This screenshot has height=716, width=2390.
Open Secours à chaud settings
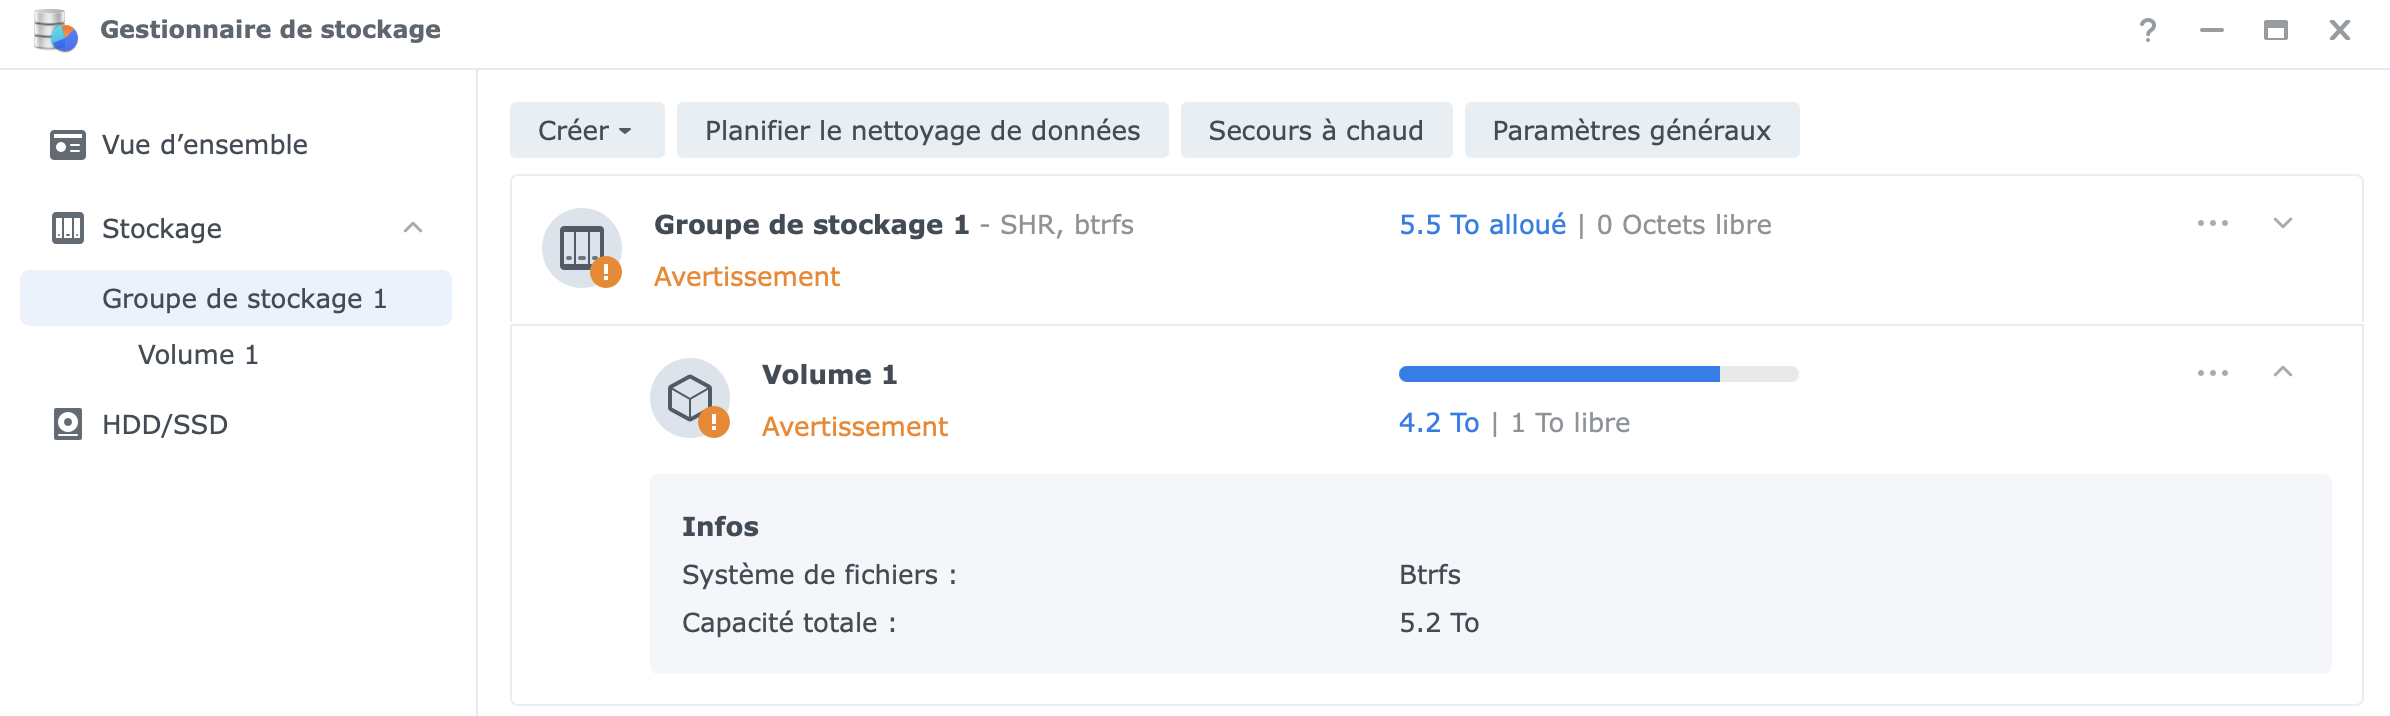coord(1315,130)
